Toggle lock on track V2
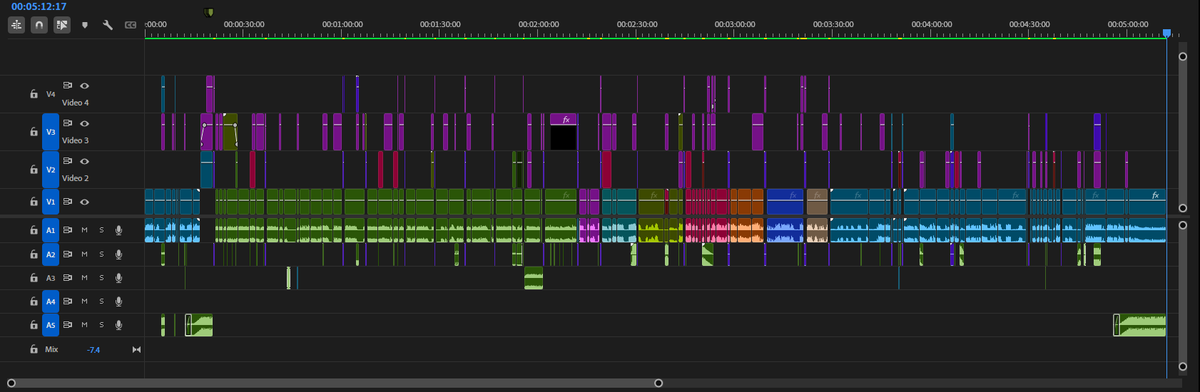 34,169
